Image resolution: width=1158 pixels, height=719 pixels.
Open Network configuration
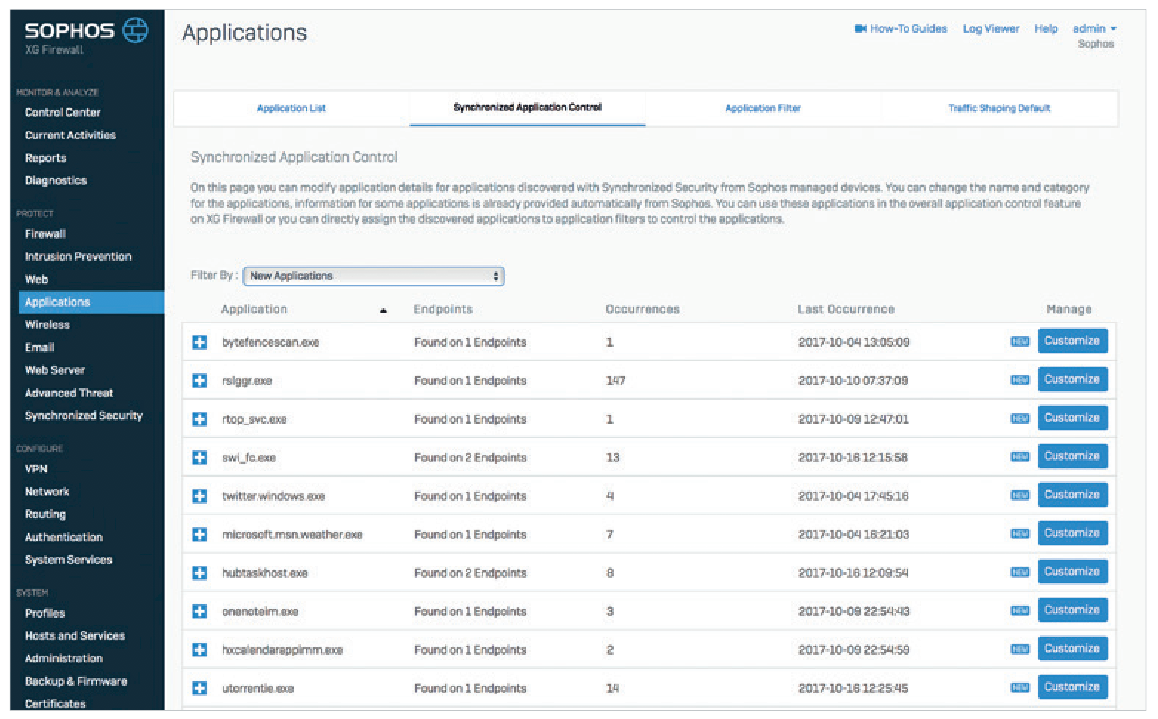(47, 492)
